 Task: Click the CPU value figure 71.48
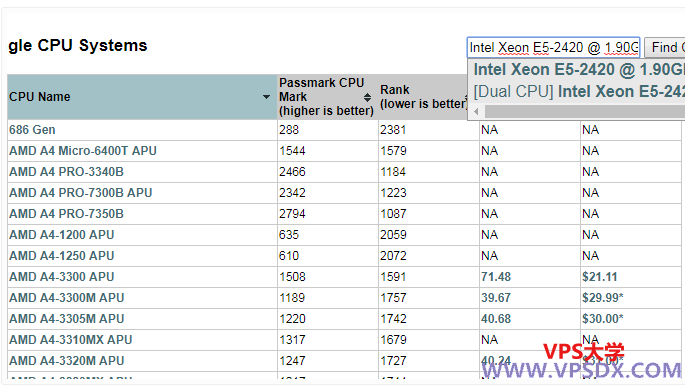point(496,276)
